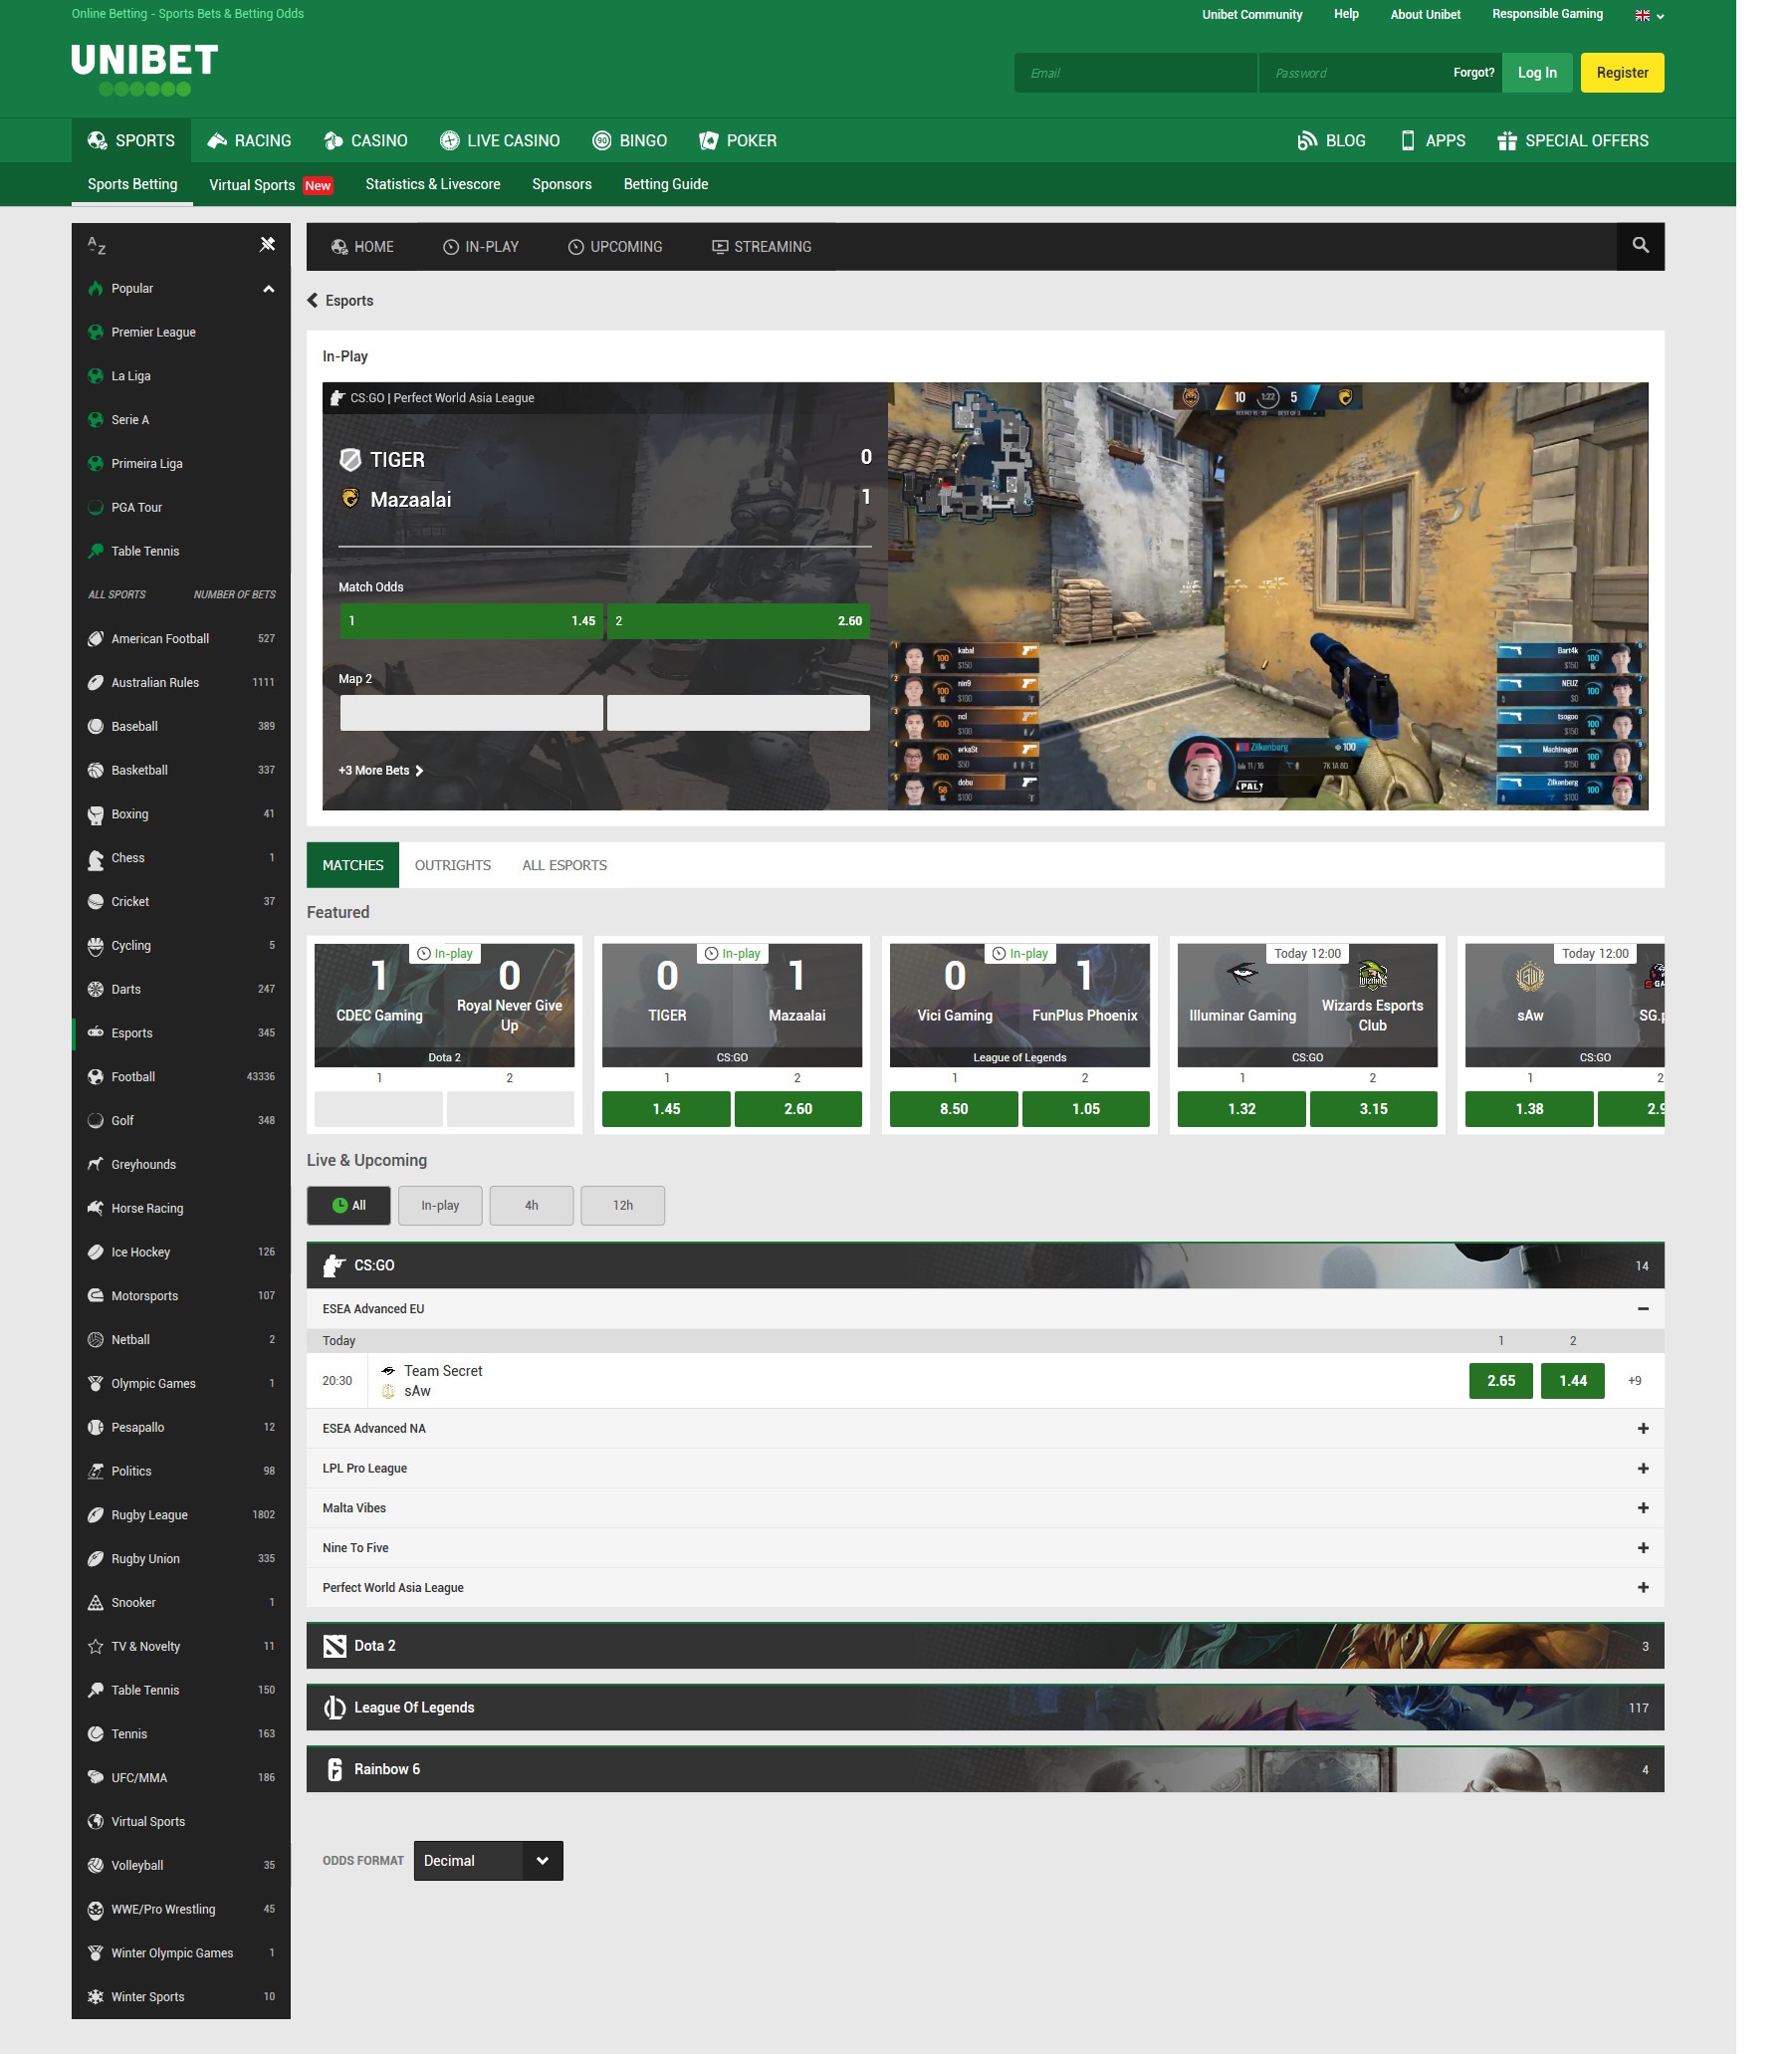Screen dimensions: 1792x2054
Task: Select the In-play time filter
Action: coord(440,1205)
